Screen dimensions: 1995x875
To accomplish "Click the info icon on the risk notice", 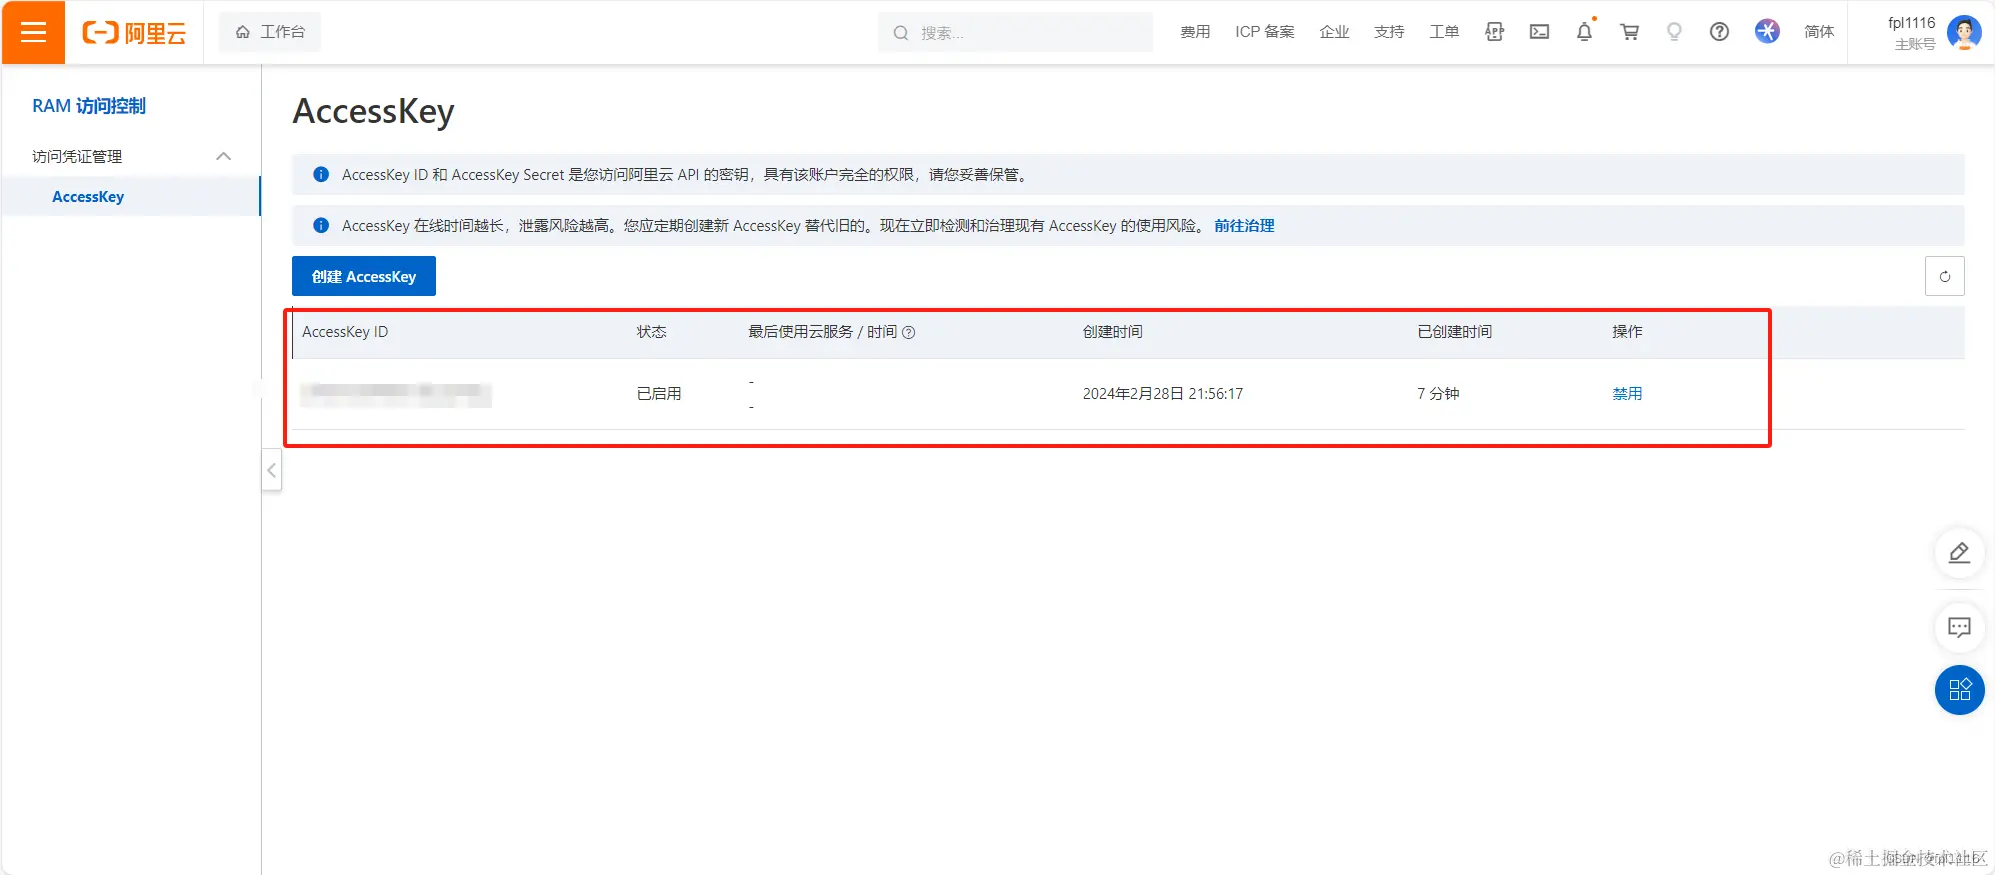I will (x=321, y=226).
